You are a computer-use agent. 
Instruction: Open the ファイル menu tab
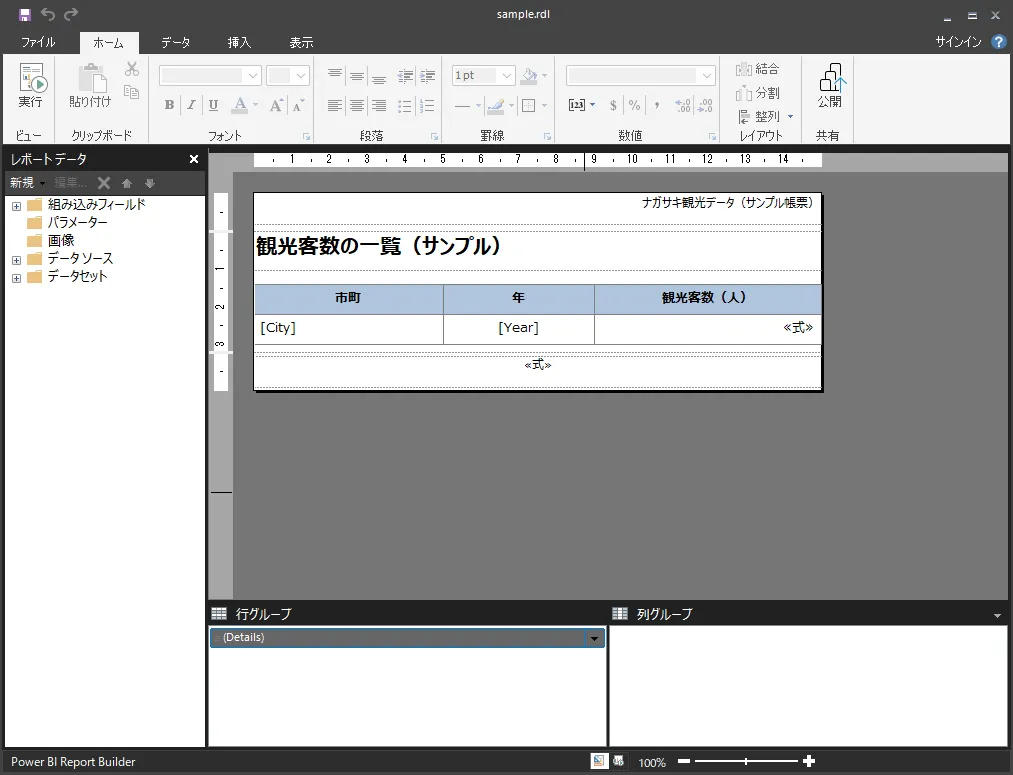38,43
